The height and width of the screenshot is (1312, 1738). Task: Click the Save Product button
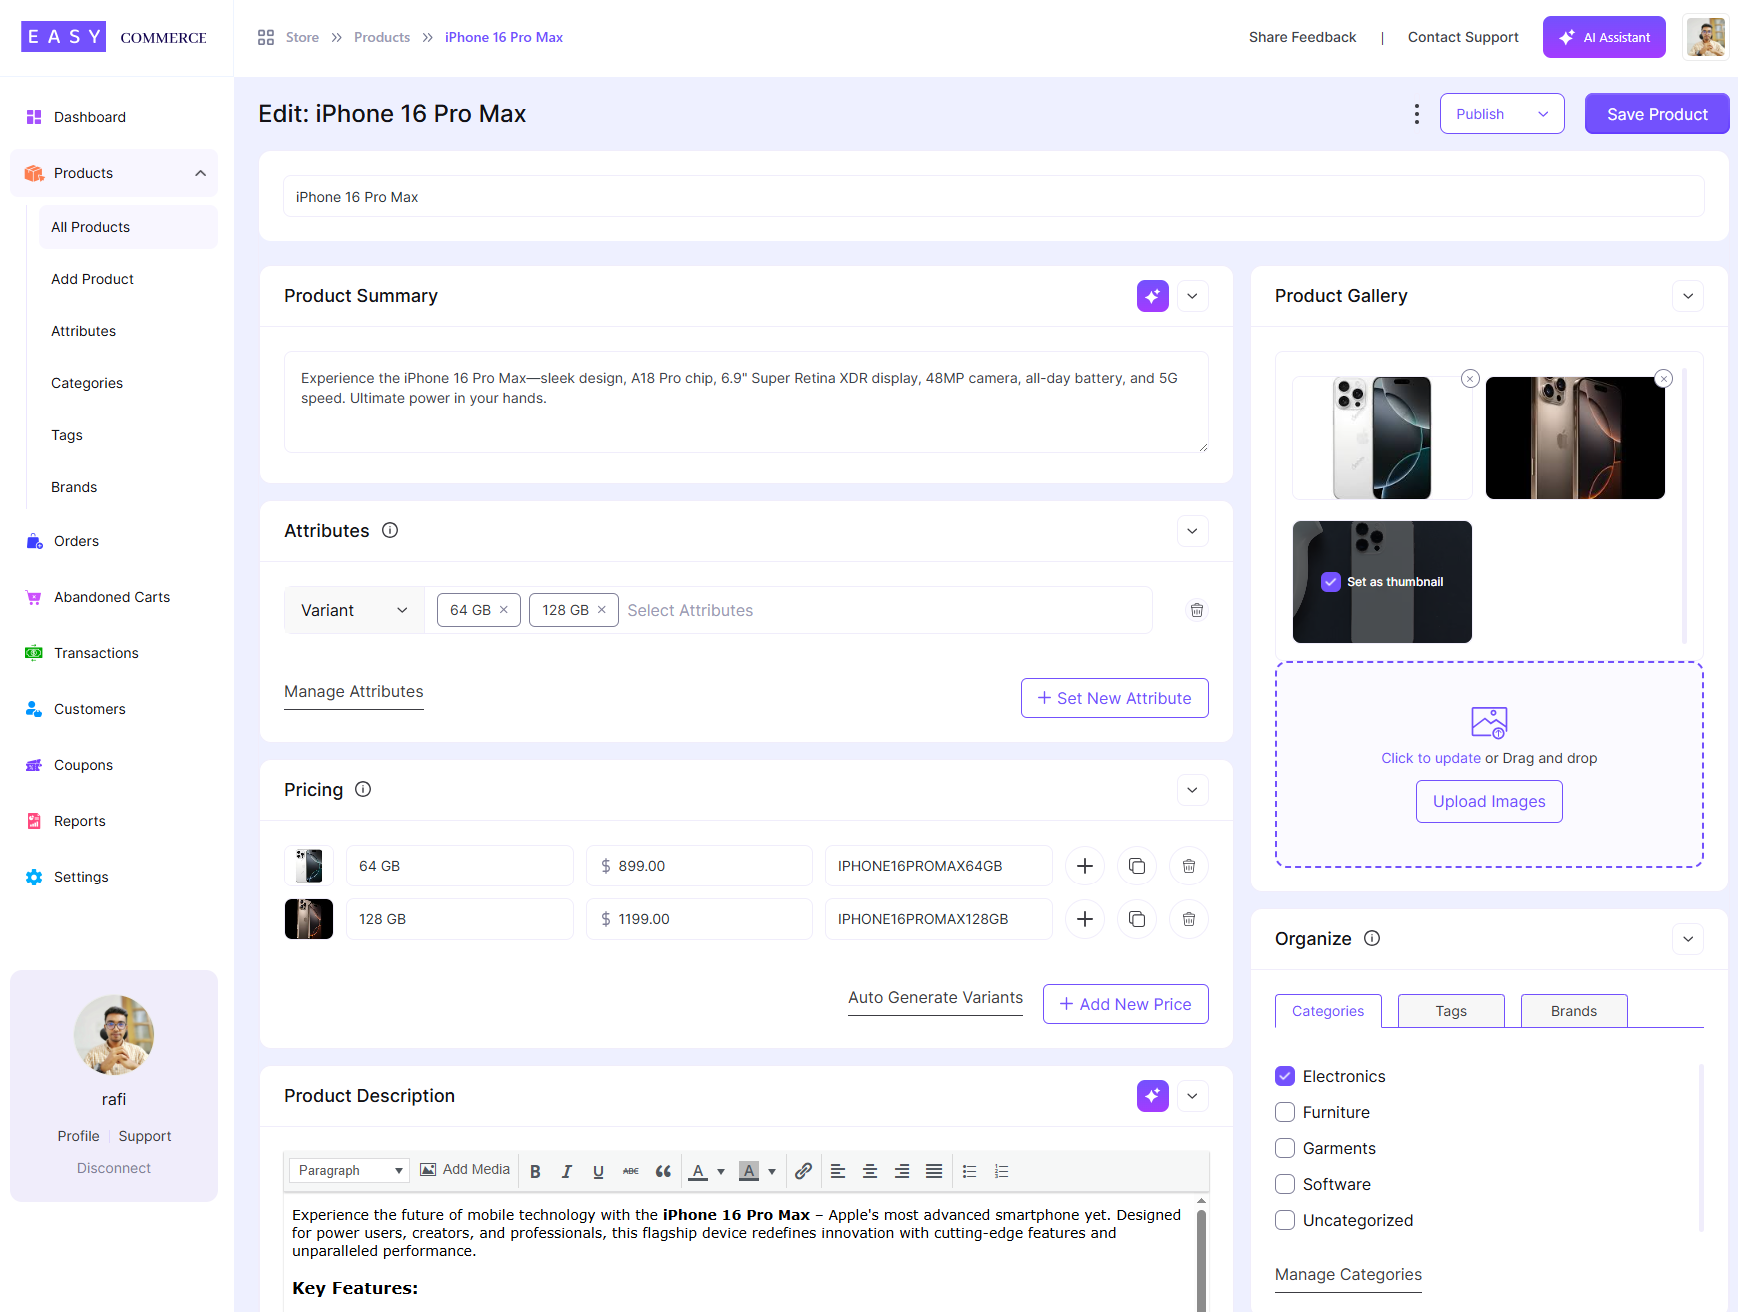tap(1657, 114)
